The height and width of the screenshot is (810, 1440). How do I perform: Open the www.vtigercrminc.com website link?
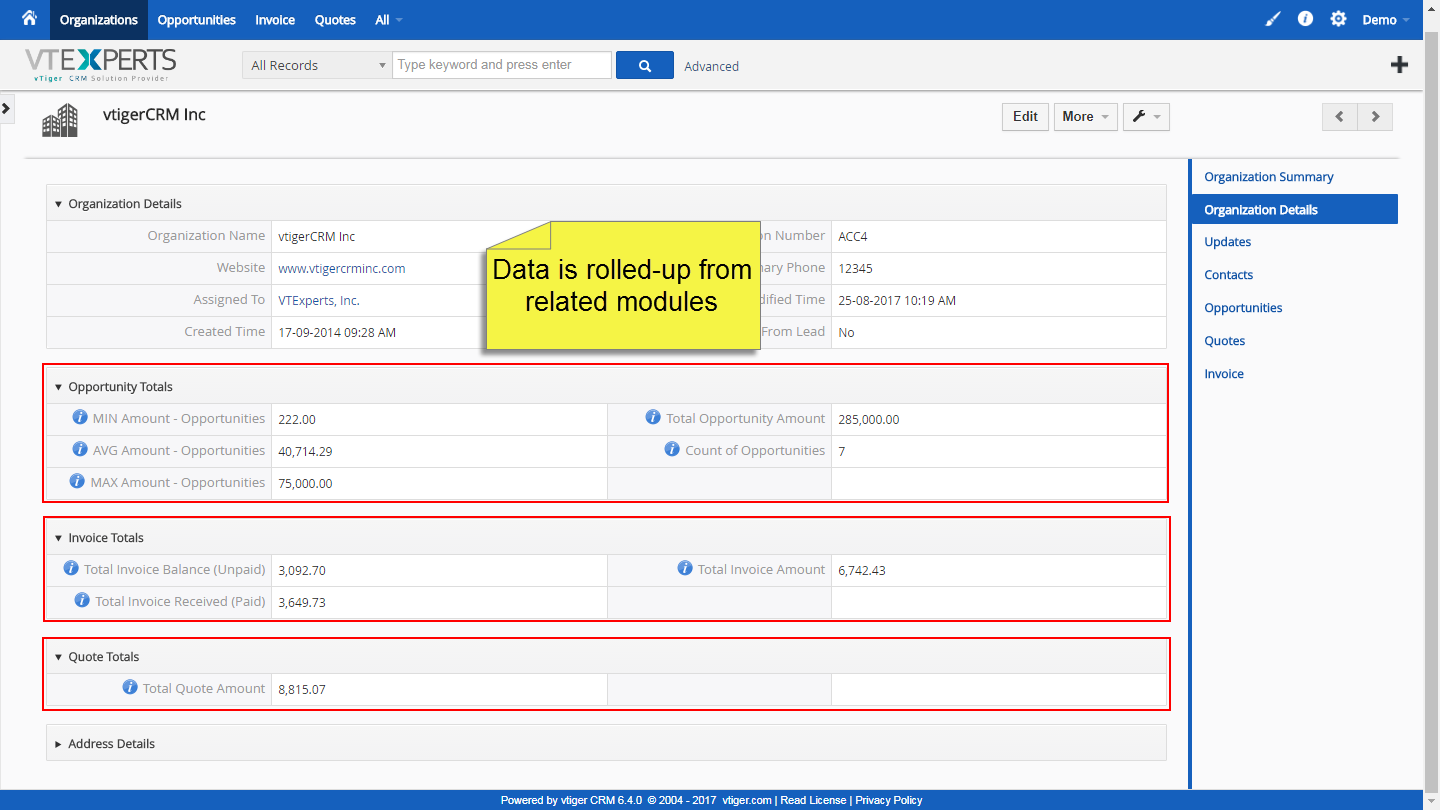tap(342, 268)
